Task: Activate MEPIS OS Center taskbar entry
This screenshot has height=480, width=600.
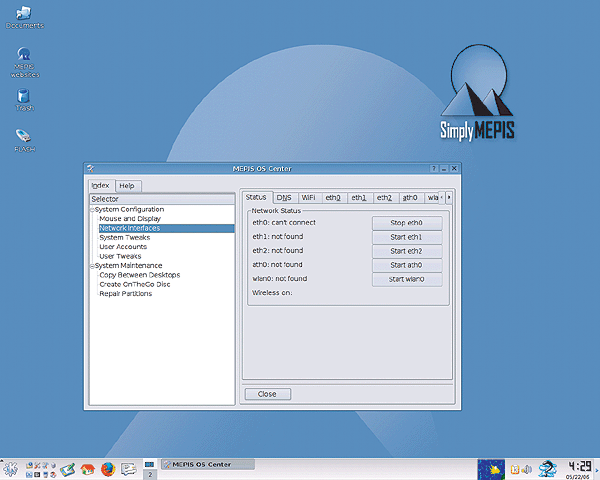Action: tap(207, 464)
